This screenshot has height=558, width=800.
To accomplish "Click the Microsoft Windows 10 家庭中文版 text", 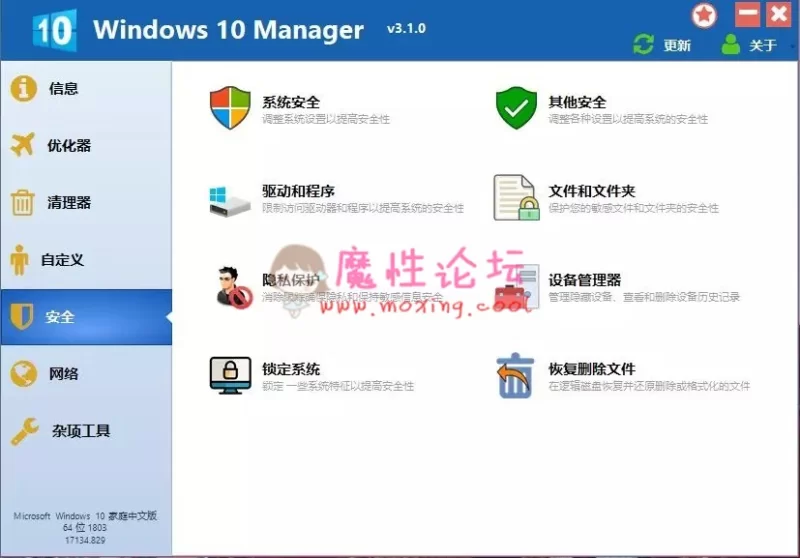I will point(85,516).
